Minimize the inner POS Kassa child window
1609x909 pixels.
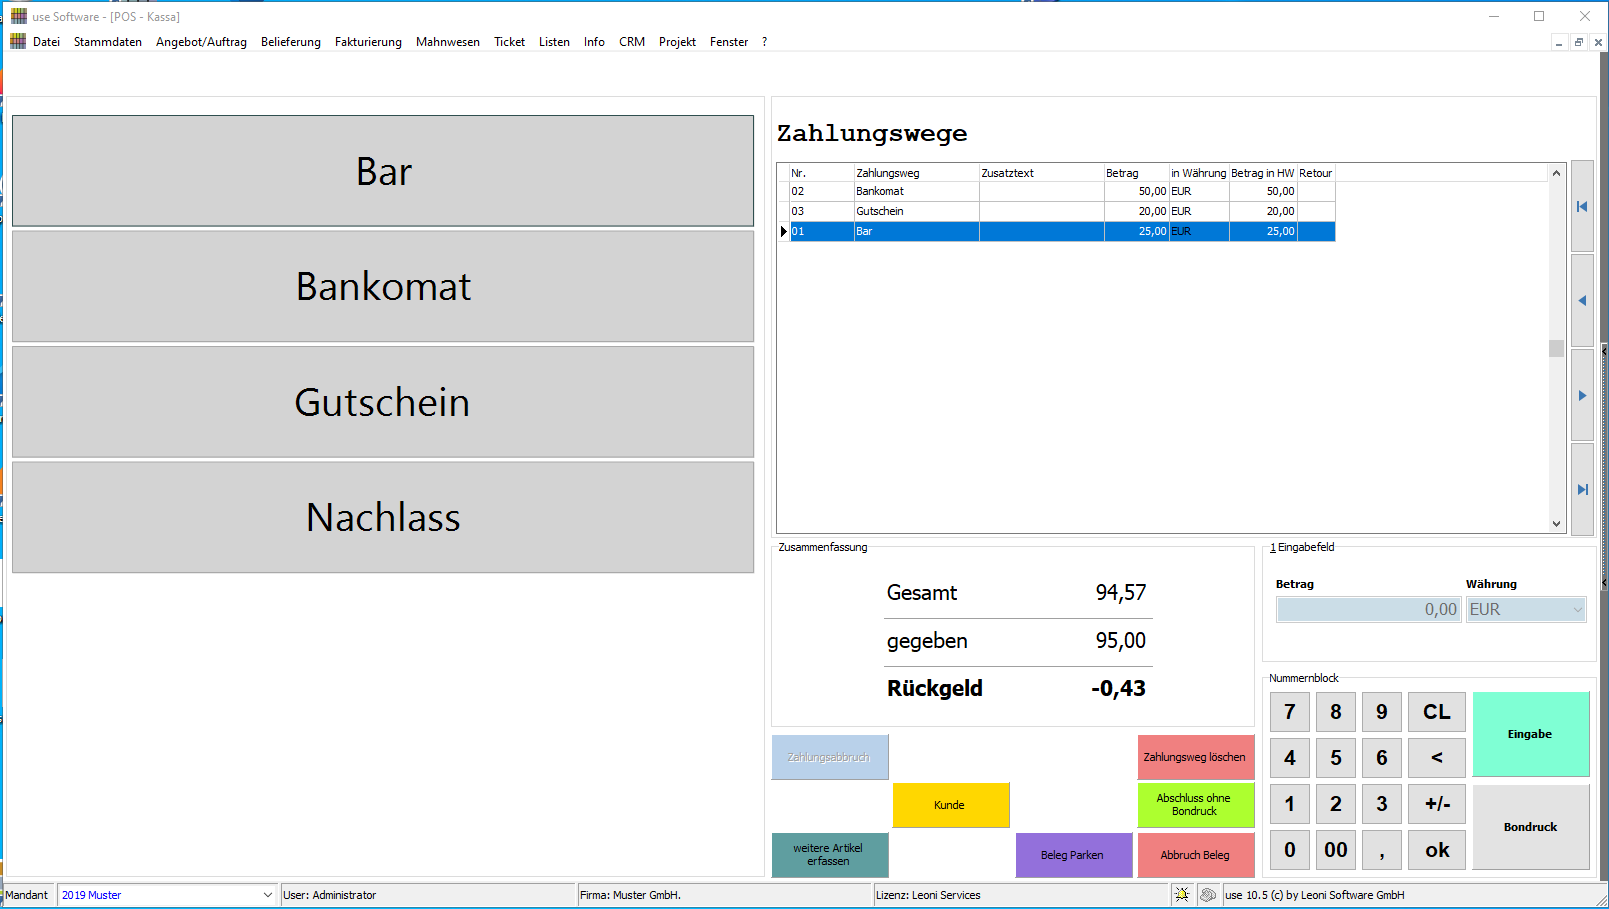[1559, 42]
